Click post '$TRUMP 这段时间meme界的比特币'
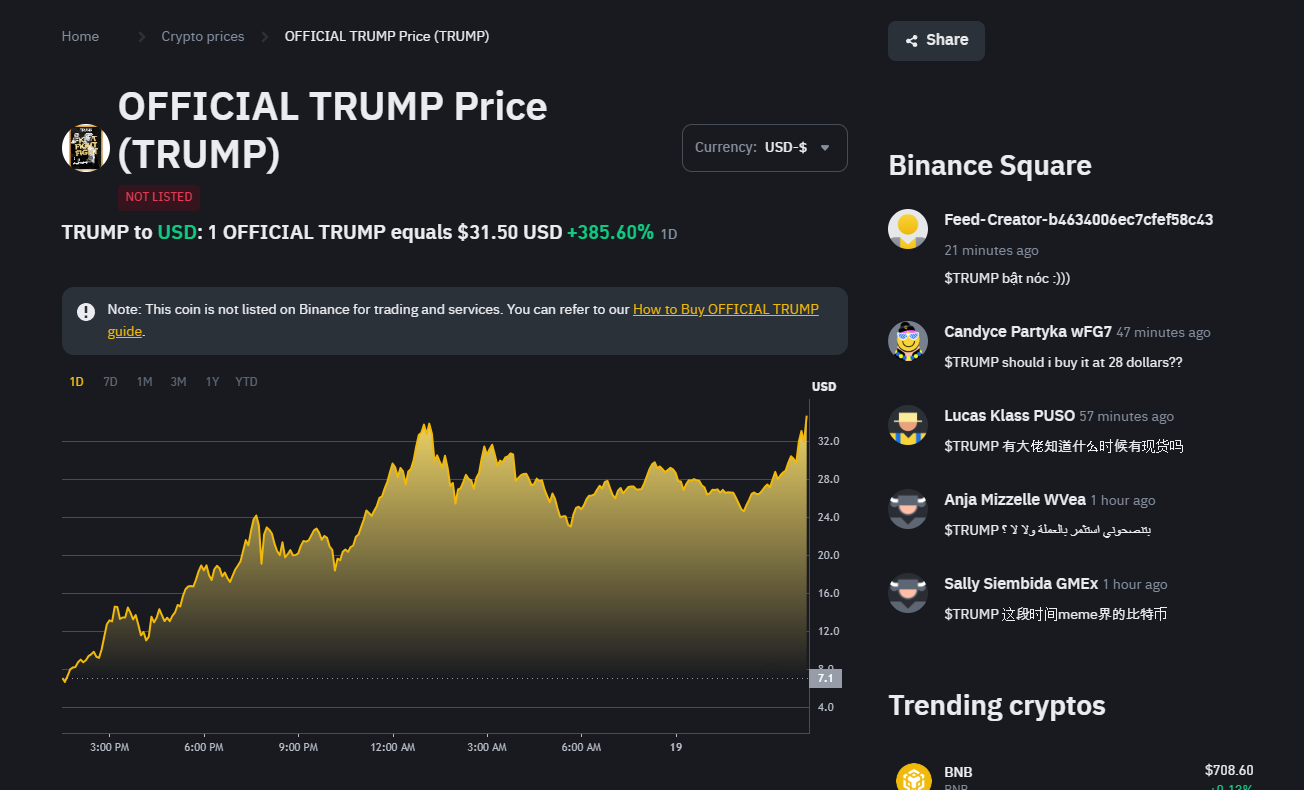 [x=1055, y=614]
